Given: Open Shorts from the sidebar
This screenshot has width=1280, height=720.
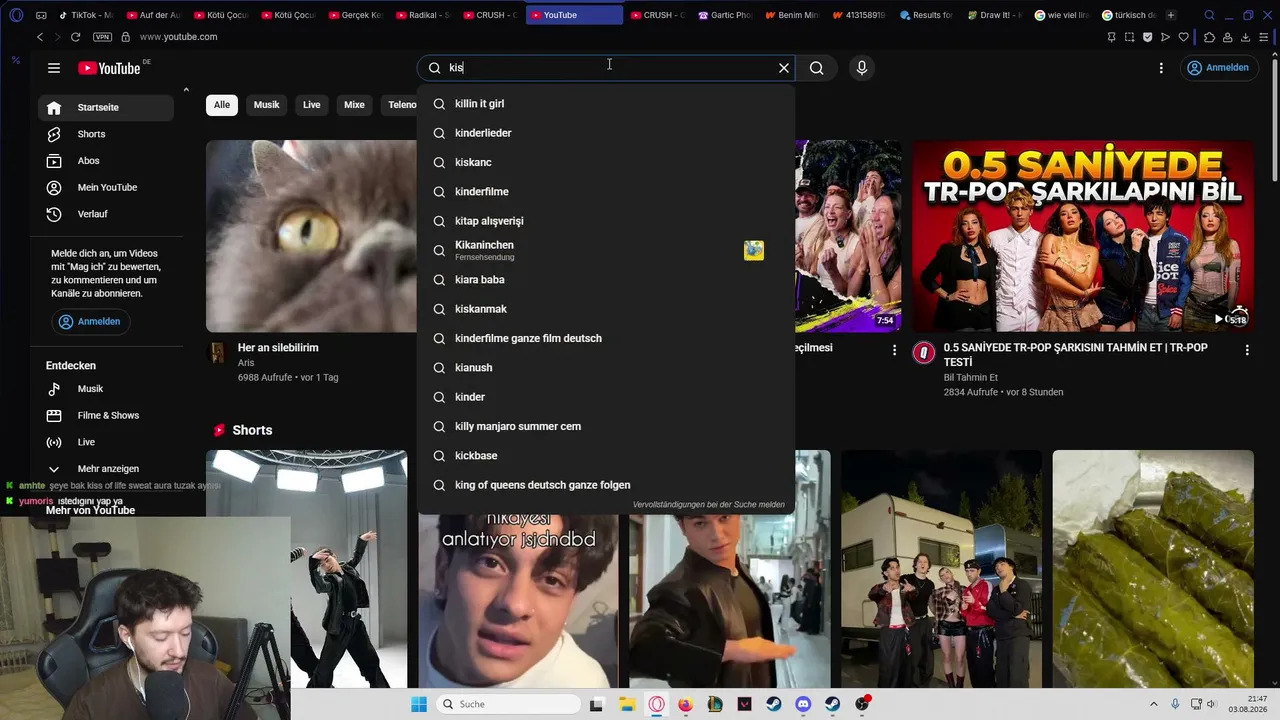Looking at the screenshot, I should (x=107, y=134).
